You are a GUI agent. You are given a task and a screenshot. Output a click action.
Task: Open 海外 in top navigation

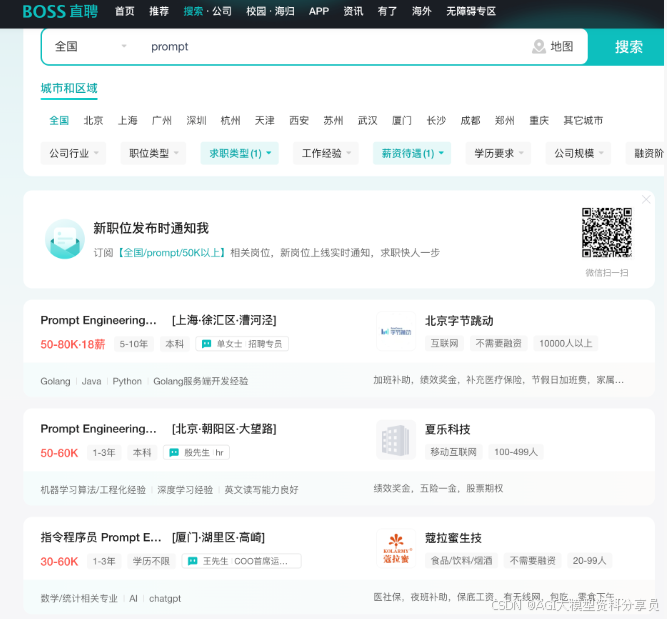click(422, 11)
